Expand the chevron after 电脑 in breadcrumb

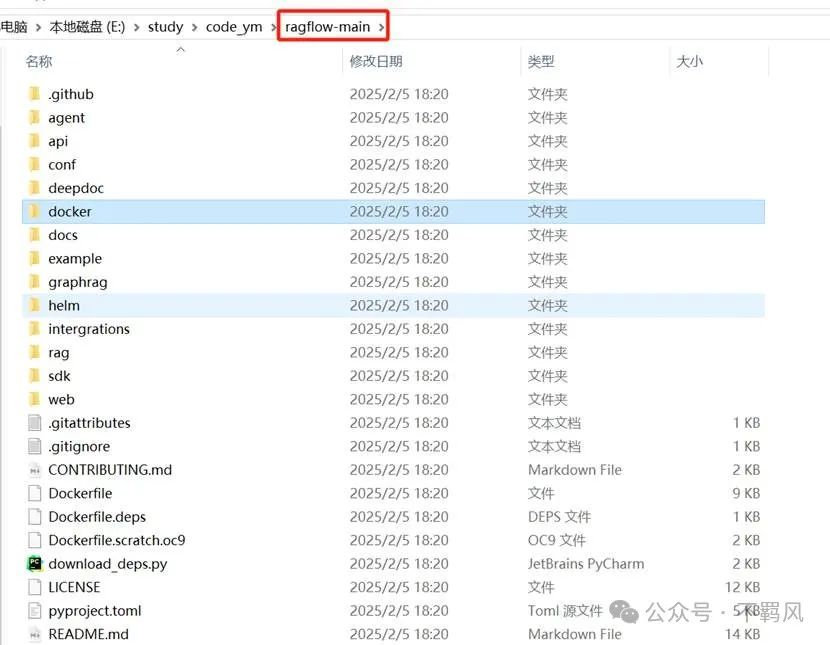point(38,27)
